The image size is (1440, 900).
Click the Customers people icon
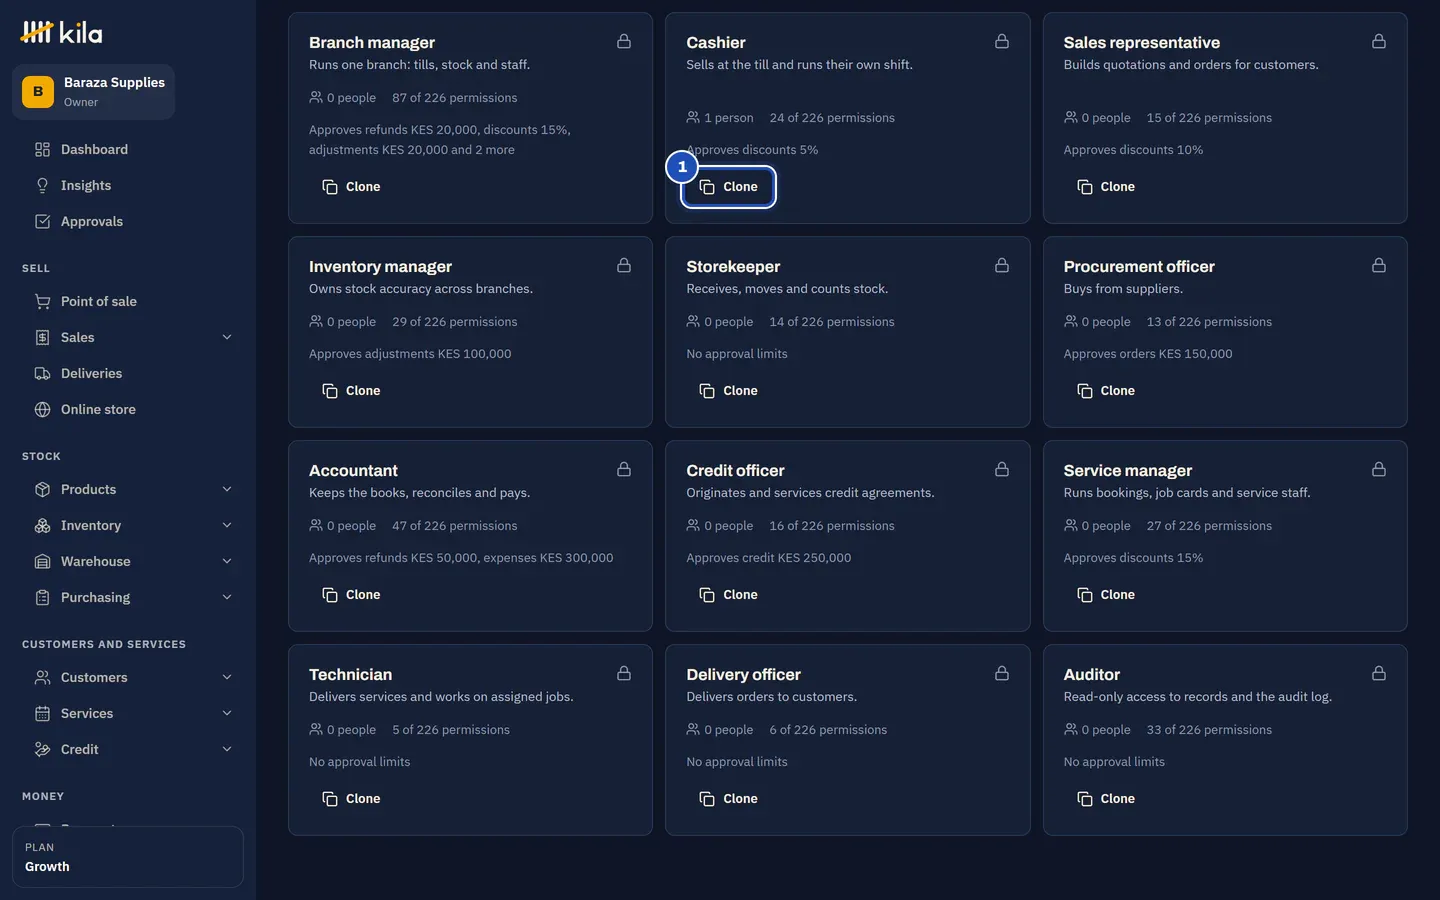[42, 678]
